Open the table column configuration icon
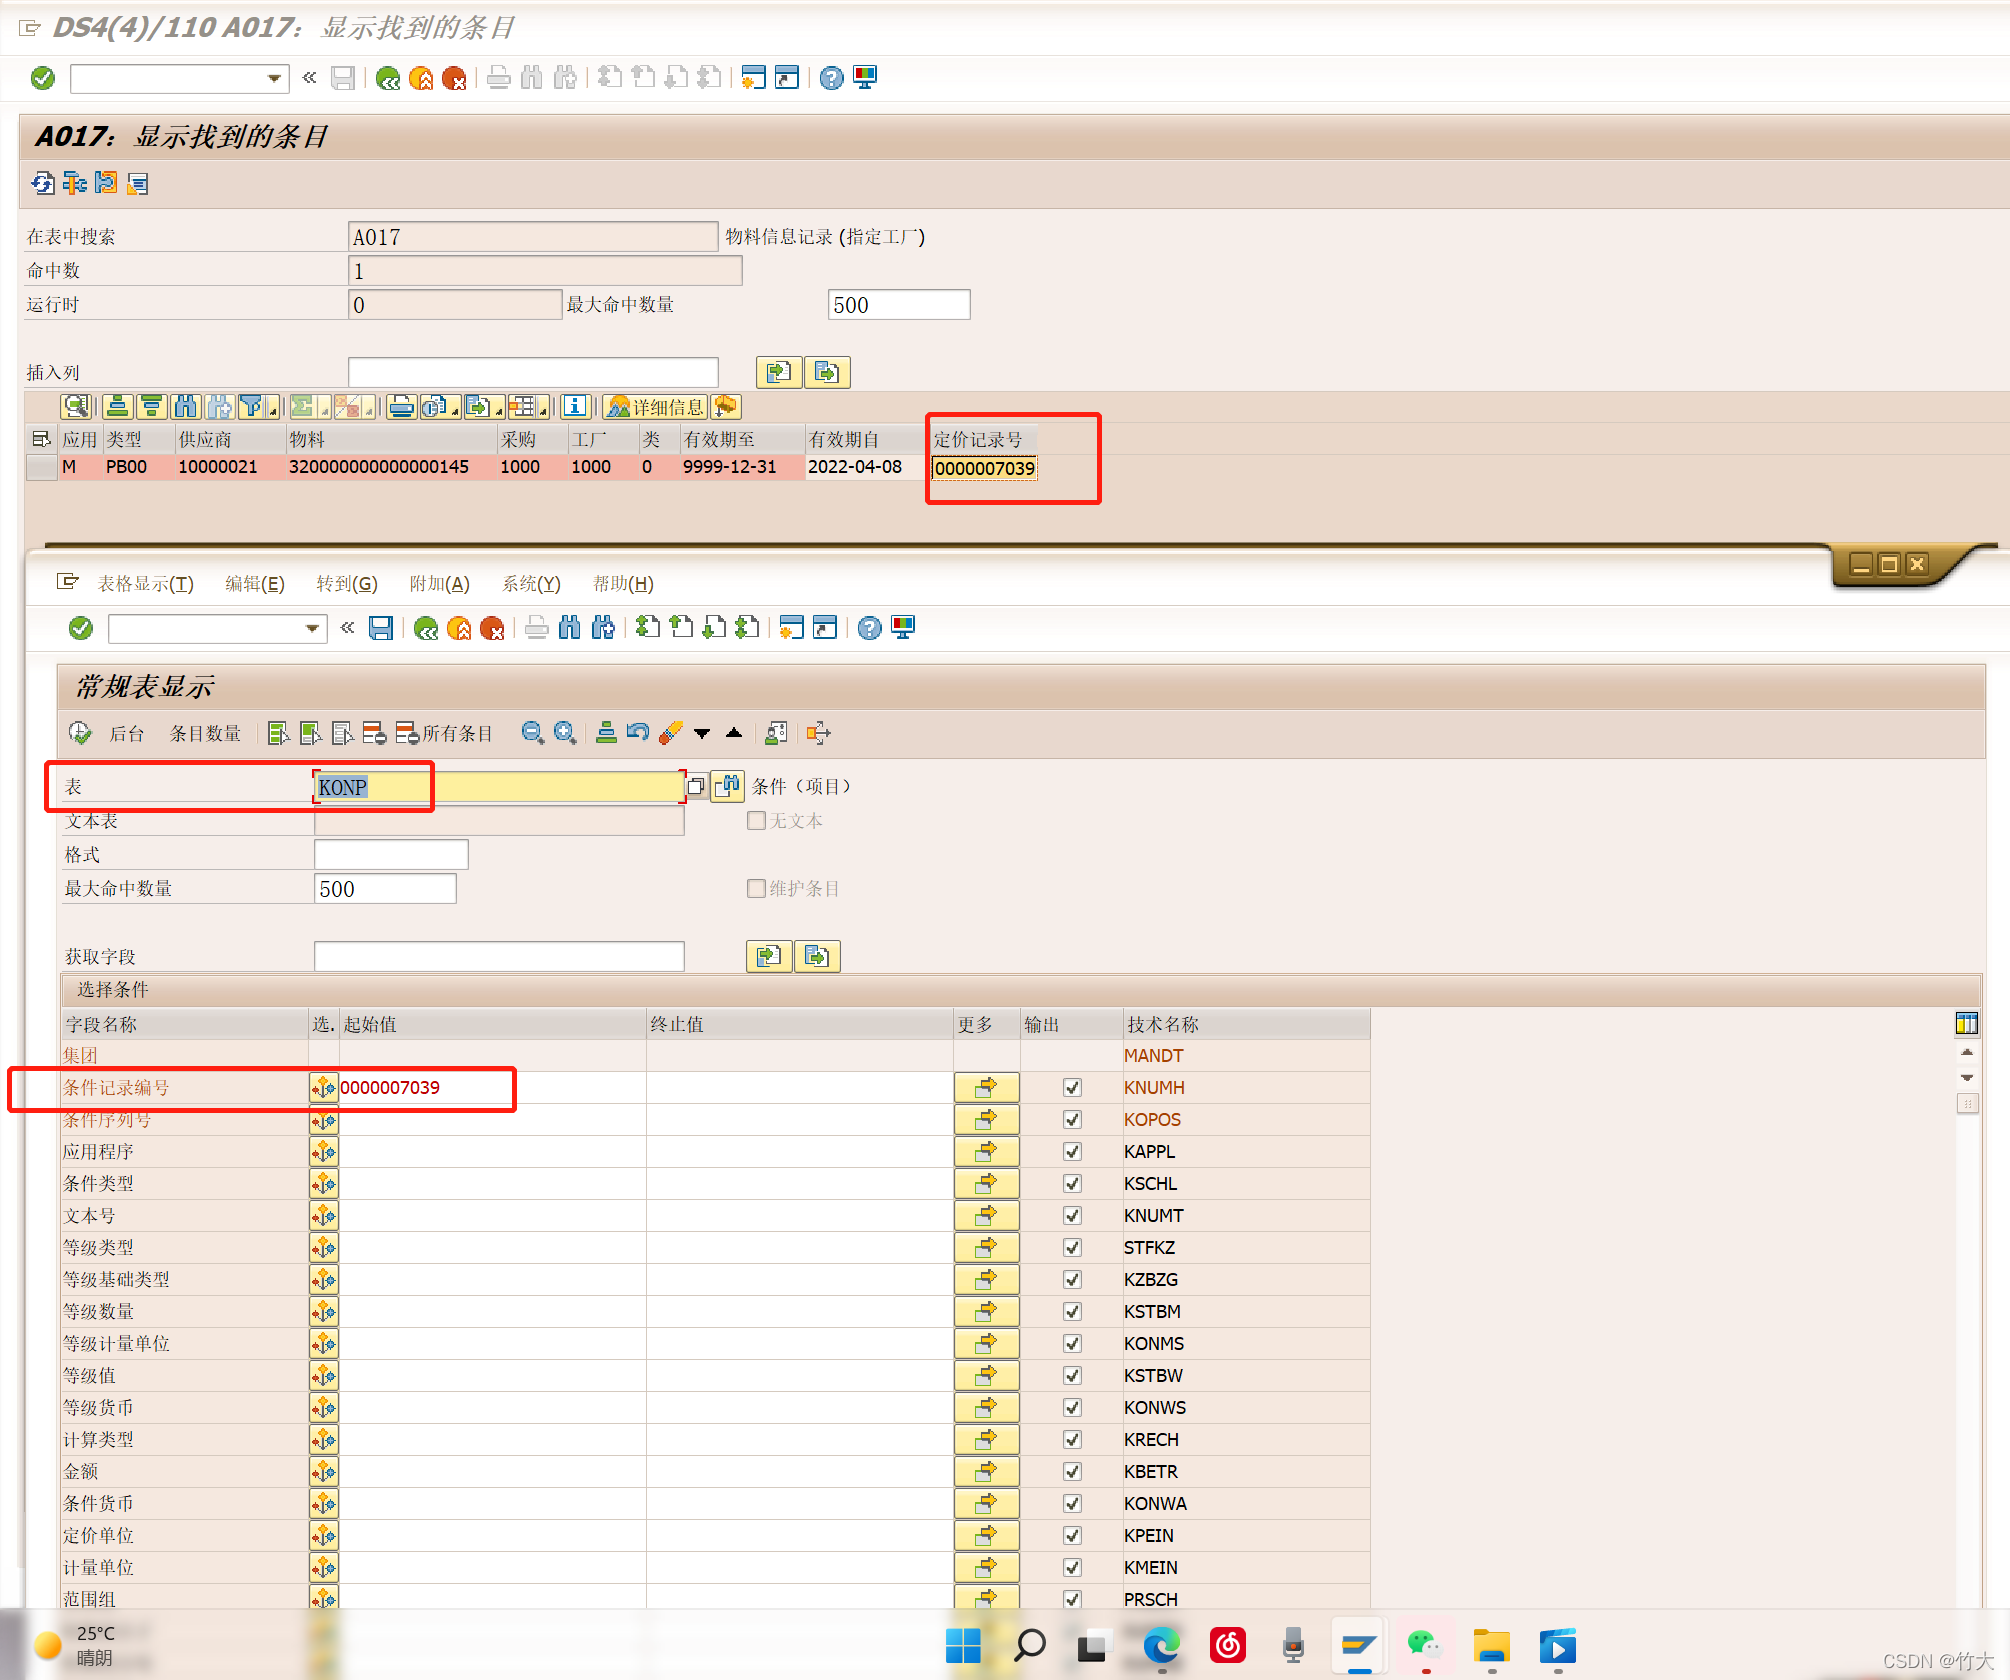 point(1966,1023)
